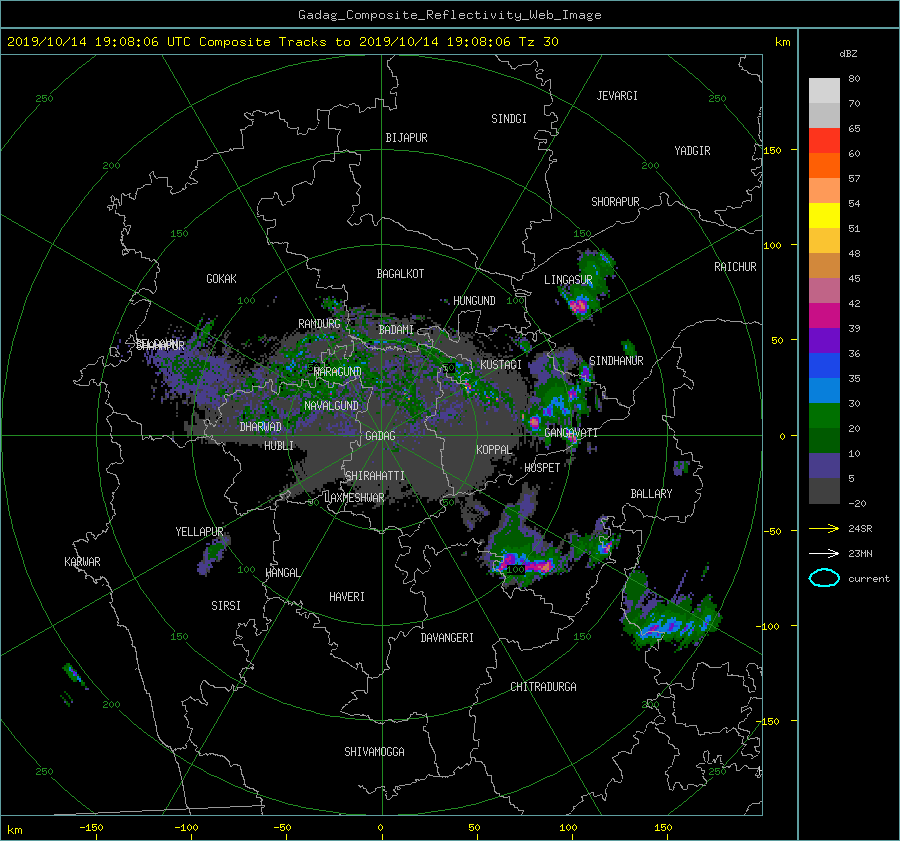Click the JEVARGI label
The width and height of the screenshot is (900, 841).
(x=617, y=96)
